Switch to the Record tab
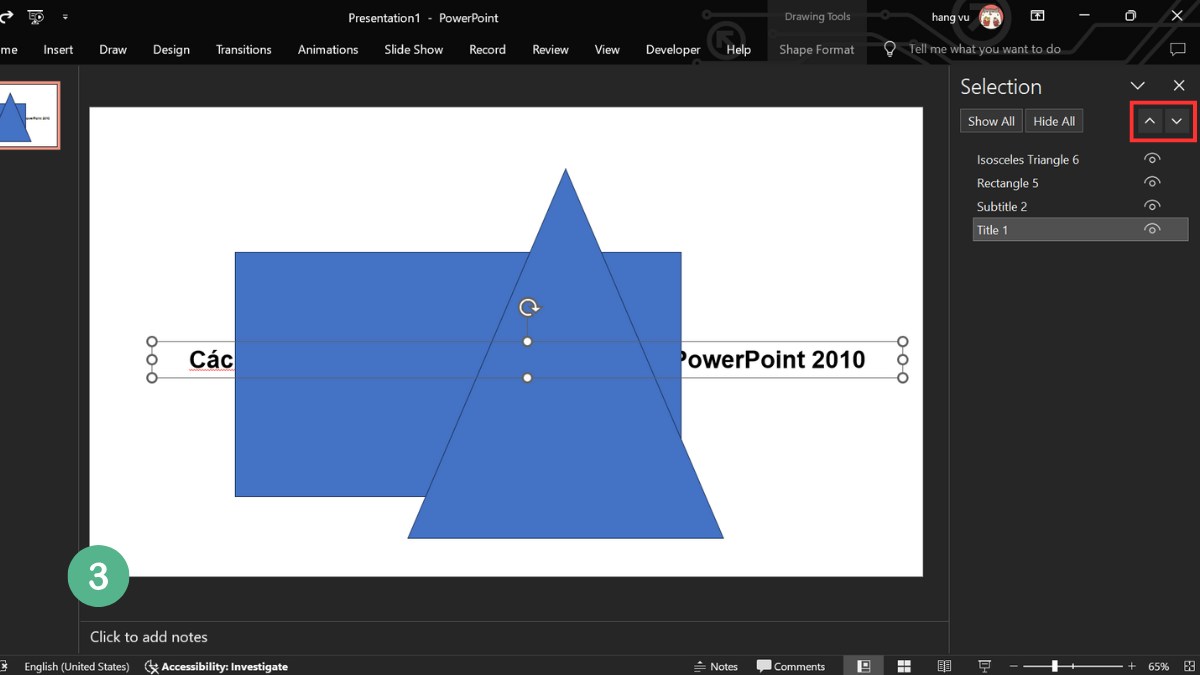Image resolution: width=1200 pixels, height=675 pixels. tap(487, 49)
